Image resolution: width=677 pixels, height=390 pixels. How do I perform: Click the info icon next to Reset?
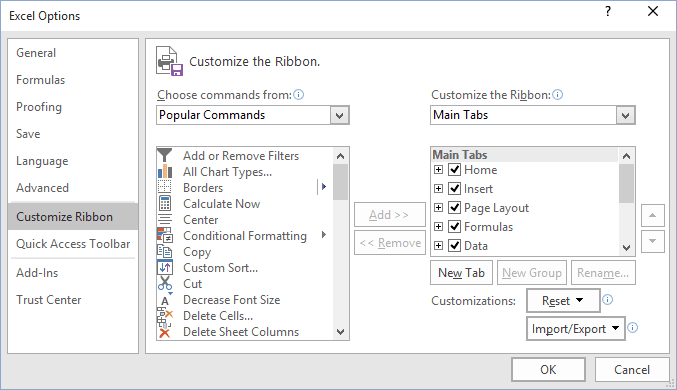click(x=607, y=300)
